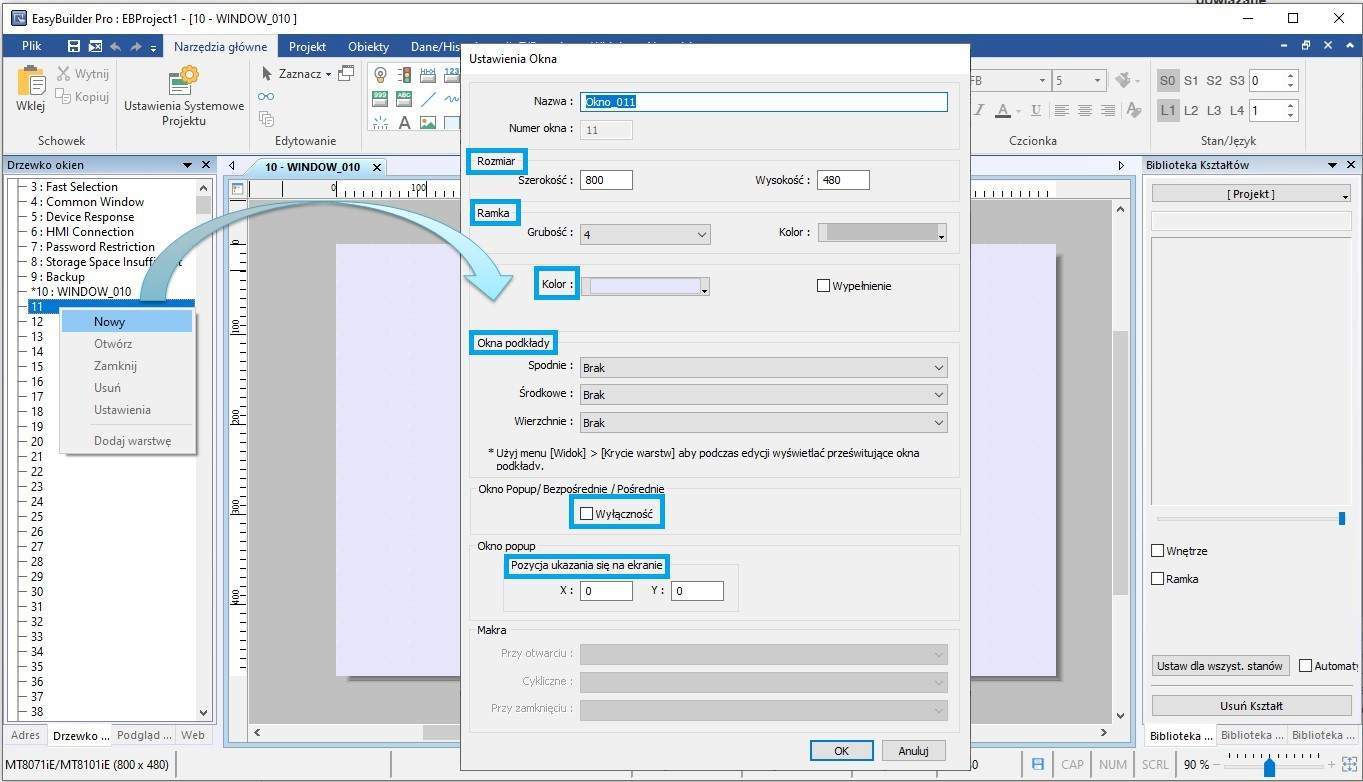The height and width of the screenshot is (782, 1363).
Task: Open the Środkowe underlay dropdown
Action: (x=763, y=395)
